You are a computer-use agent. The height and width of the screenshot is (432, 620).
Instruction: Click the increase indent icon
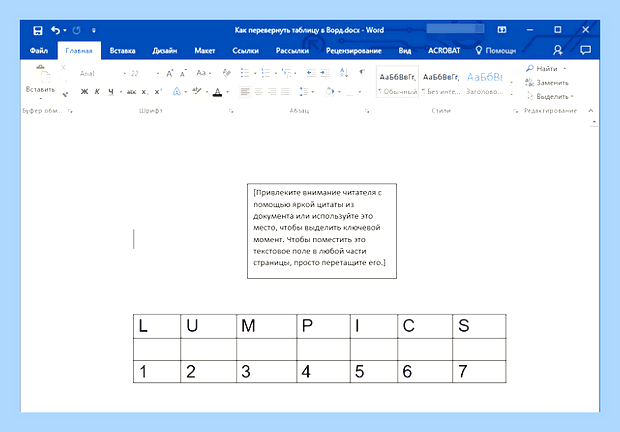[x=325, y=73]
